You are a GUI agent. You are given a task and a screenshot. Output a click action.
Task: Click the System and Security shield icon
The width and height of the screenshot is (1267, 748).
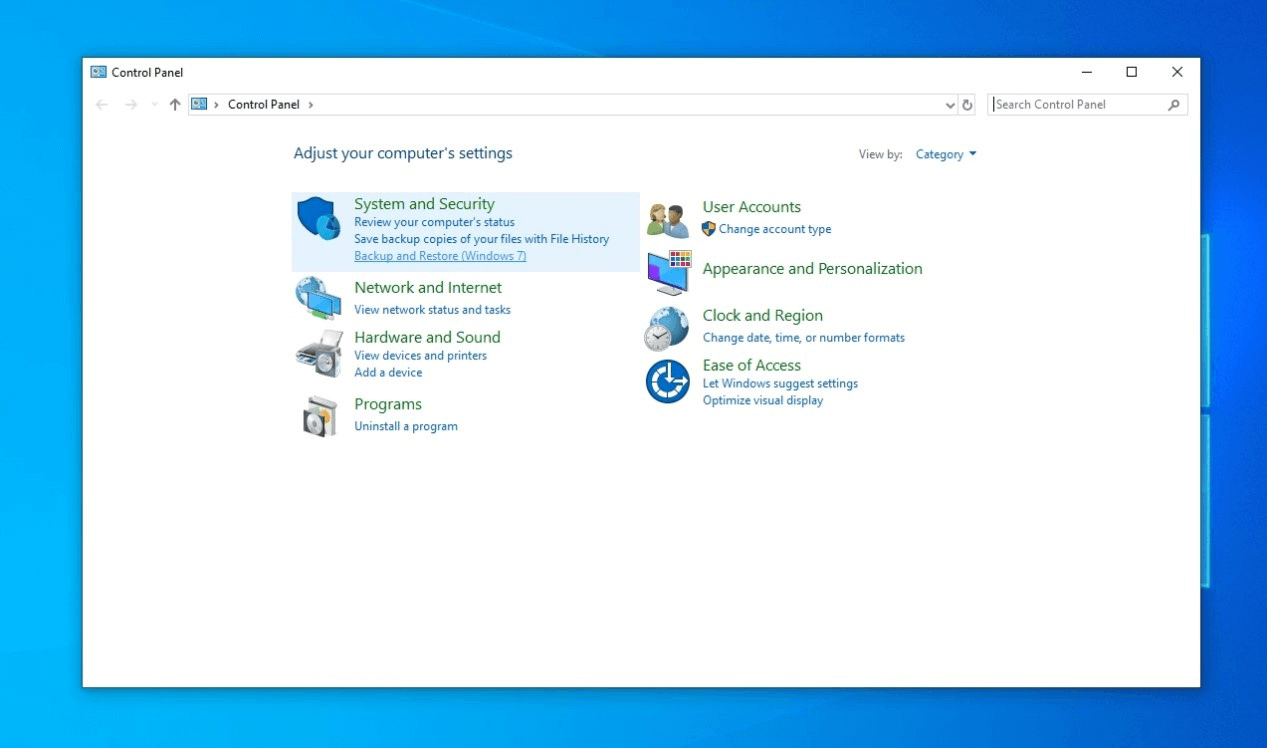319,218
